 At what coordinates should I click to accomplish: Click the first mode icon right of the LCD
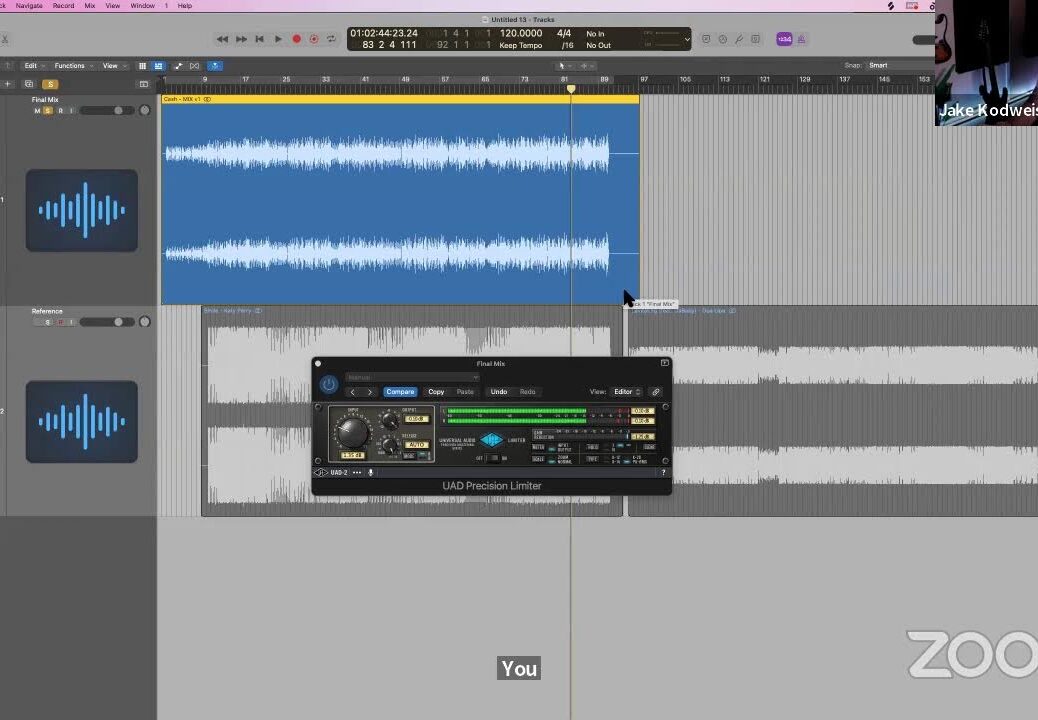click(706, 39)
